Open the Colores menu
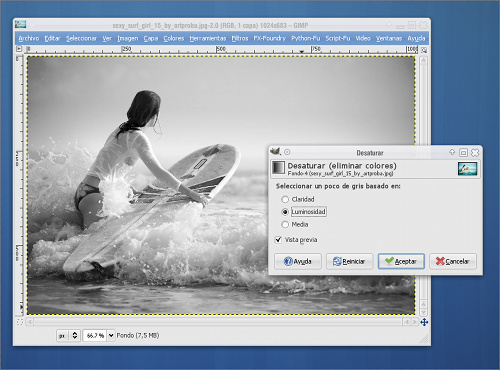 coord(174,38)
